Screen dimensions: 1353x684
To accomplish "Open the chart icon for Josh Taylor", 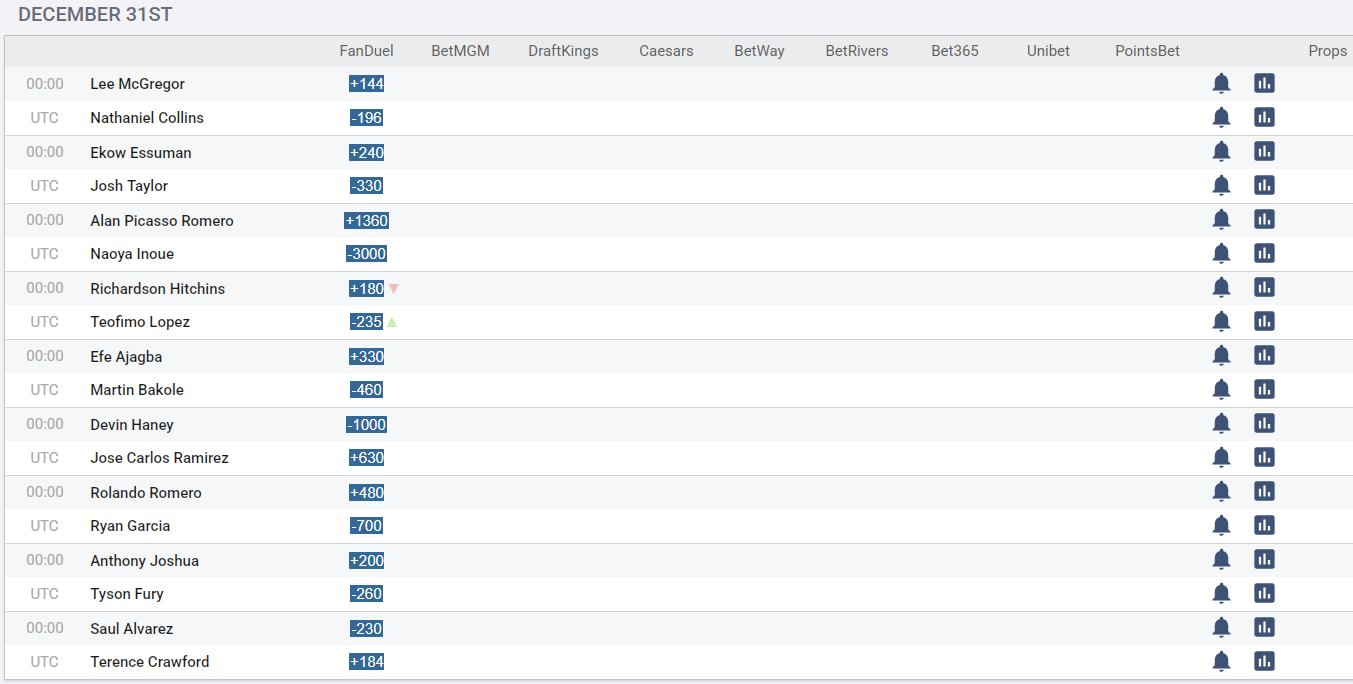I will tap(1264, 186).
